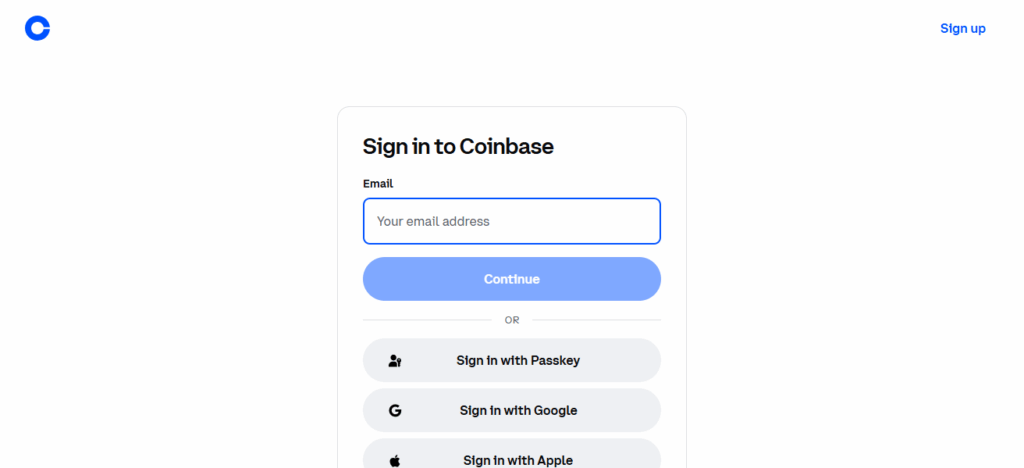Click the OR divider text
This screenshot has height=468, width=1024.
(512, 320)
